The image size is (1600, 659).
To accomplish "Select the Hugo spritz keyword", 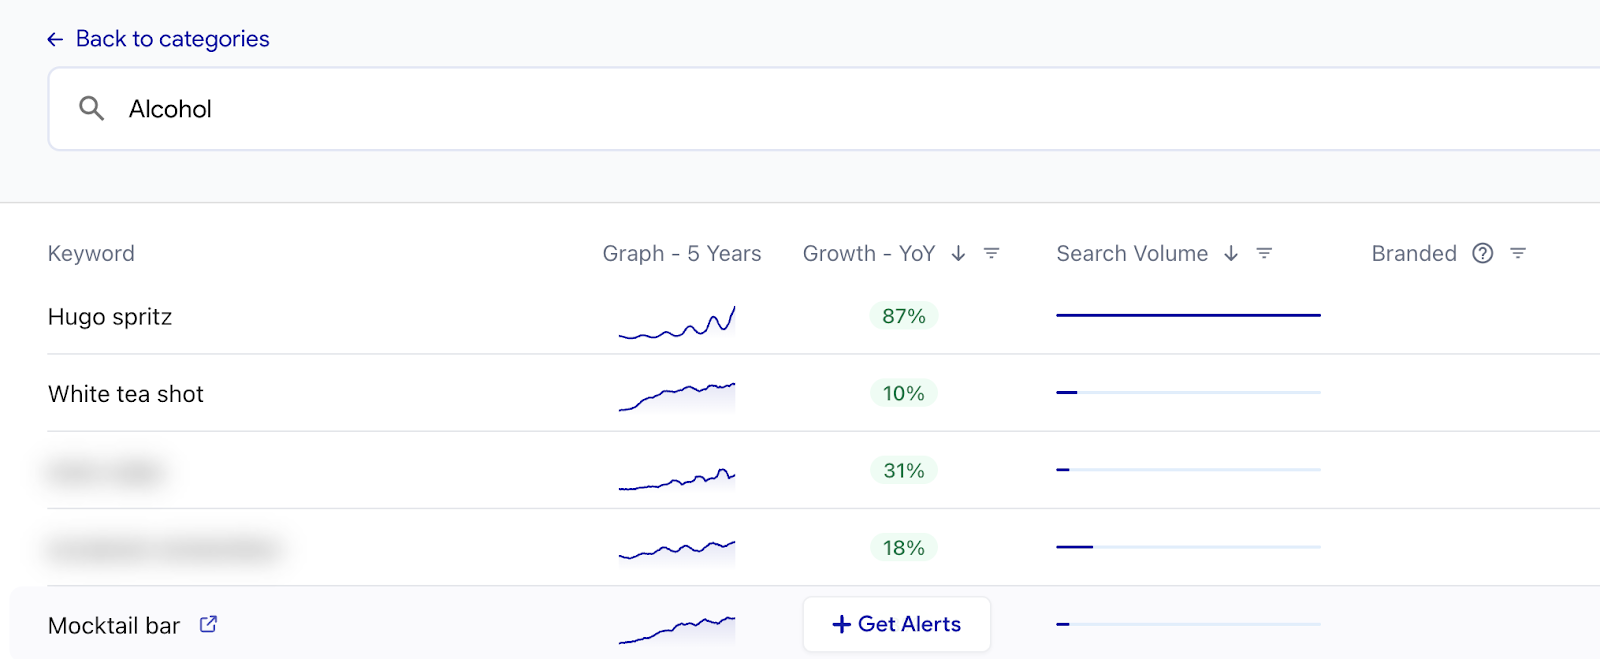I will 110,317.
